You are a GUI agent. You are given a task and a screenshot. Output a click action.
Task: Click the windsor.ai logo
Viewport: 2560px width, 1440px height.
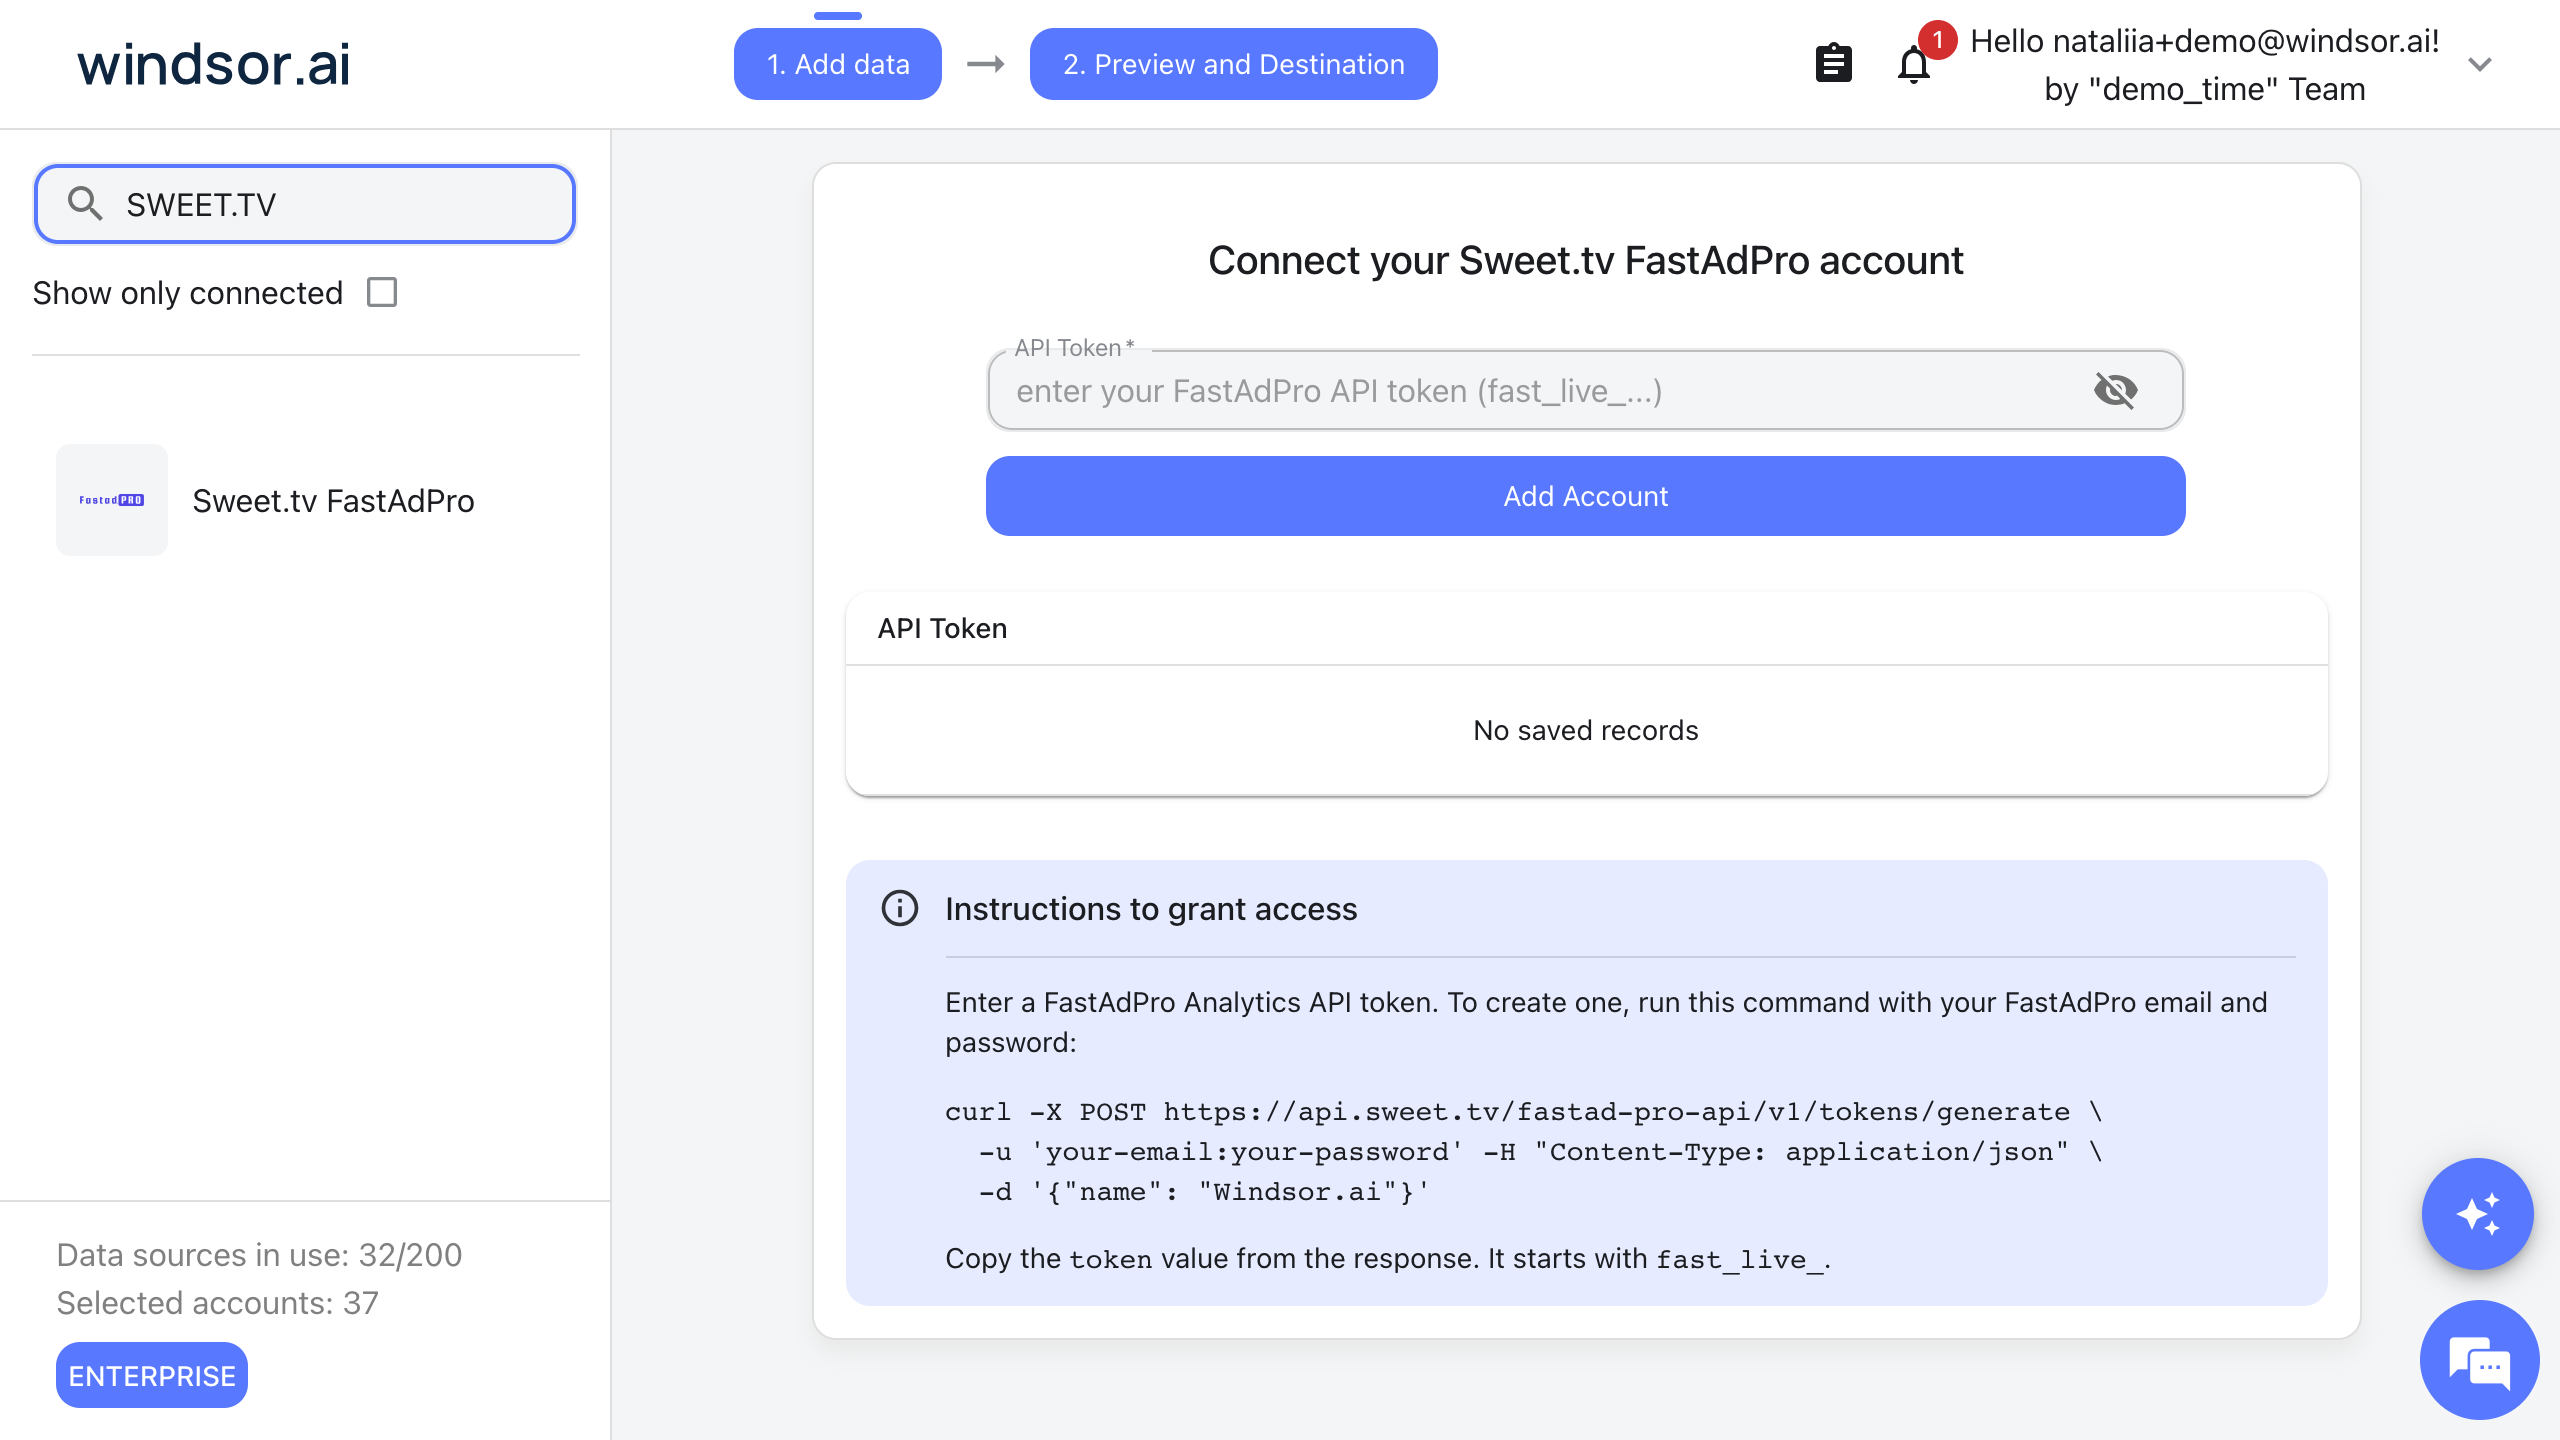click(214, 64)
